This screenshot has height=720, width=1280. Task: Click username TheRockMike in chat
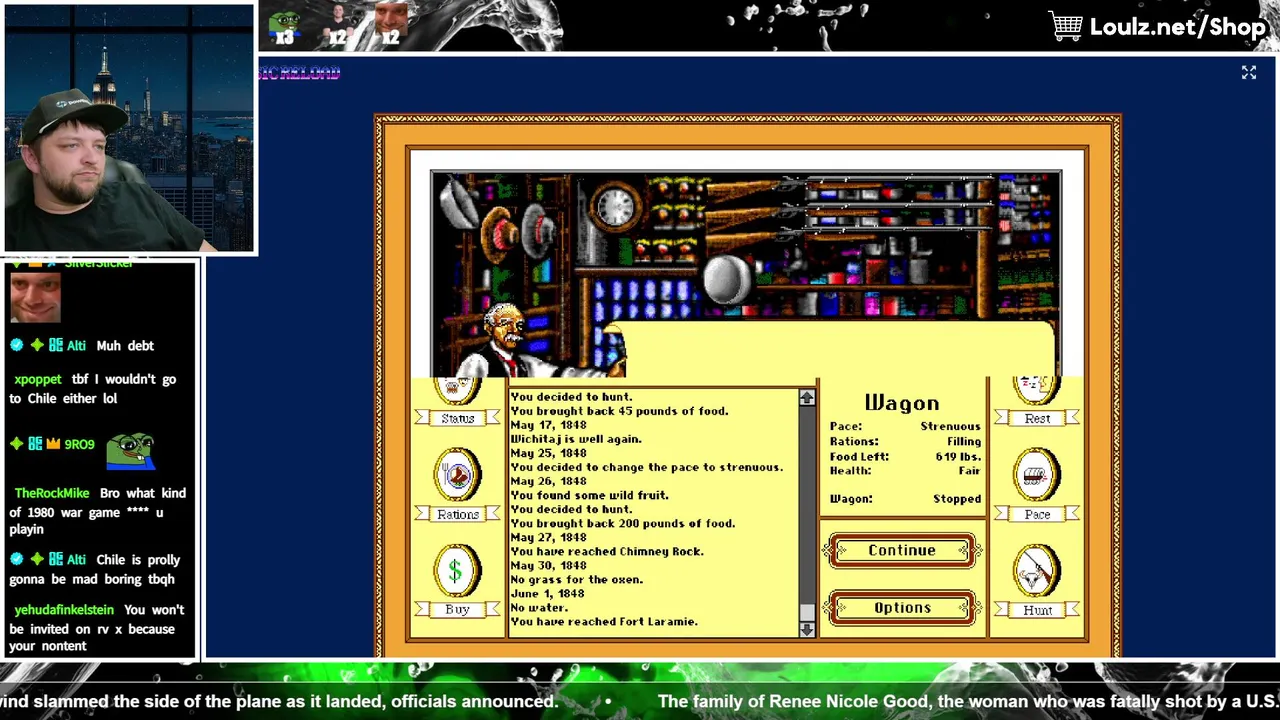52,493
